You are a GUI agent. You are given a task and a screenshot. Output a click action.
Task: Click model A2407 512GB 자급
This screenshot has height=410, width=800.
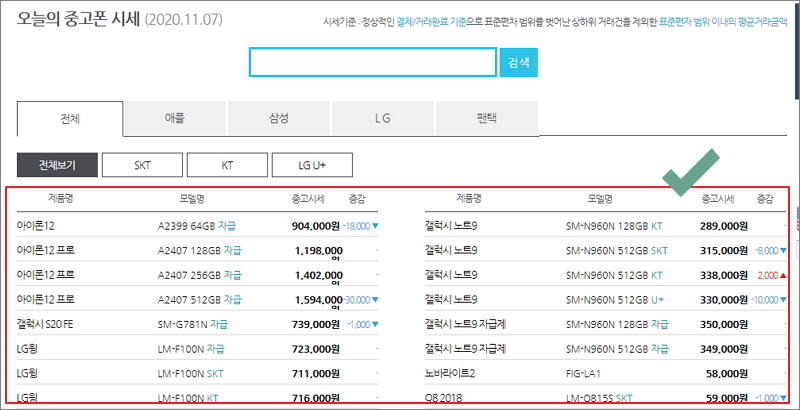(200, 299)
